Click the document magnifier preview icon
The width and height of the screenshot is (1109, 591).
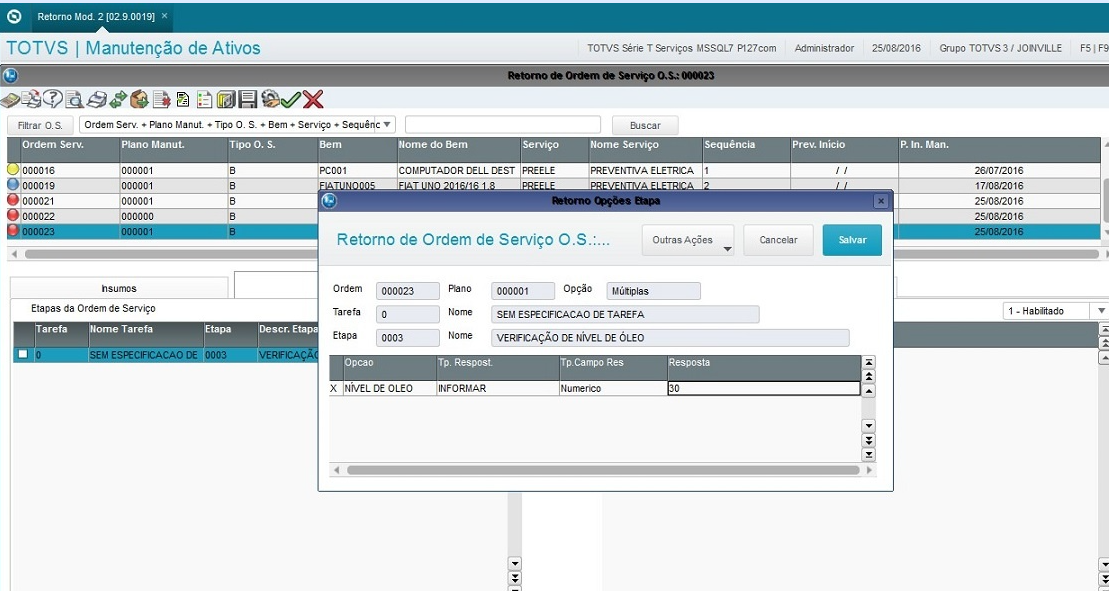click(x=74, y=100)
